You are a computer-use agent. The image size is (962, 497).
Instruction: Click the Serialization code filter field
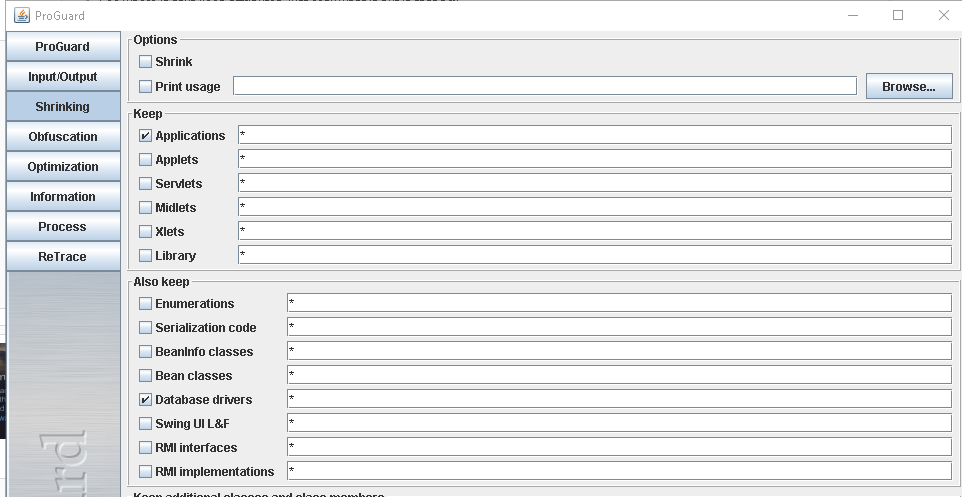point(619,327)
